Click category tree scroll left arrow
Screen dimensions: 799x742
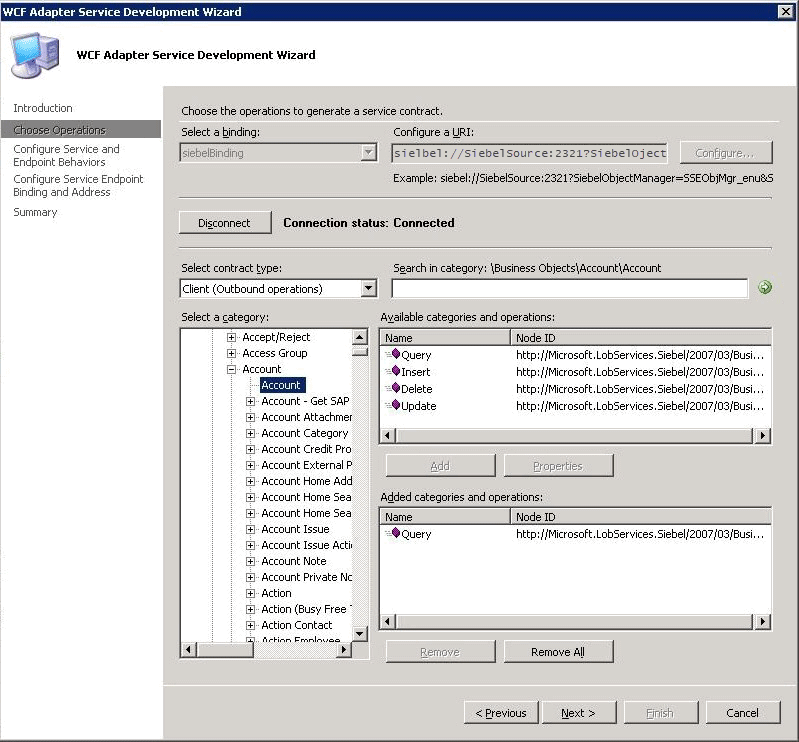pos(189,650)
